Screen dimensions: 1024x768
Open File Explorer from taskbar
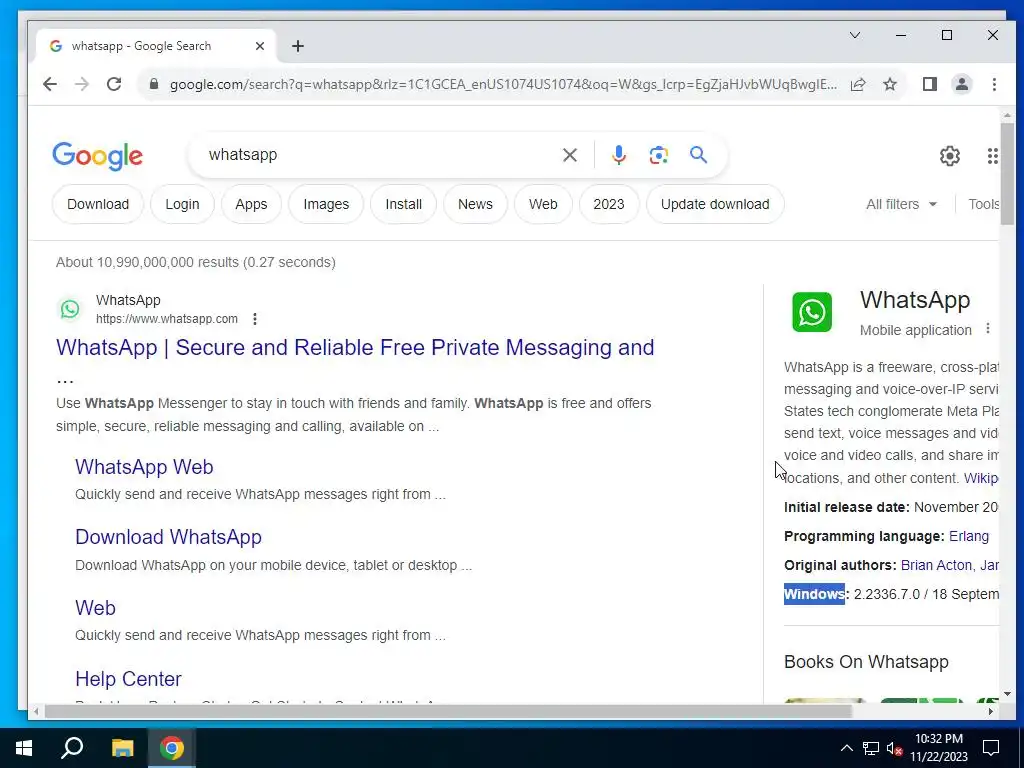122,748
